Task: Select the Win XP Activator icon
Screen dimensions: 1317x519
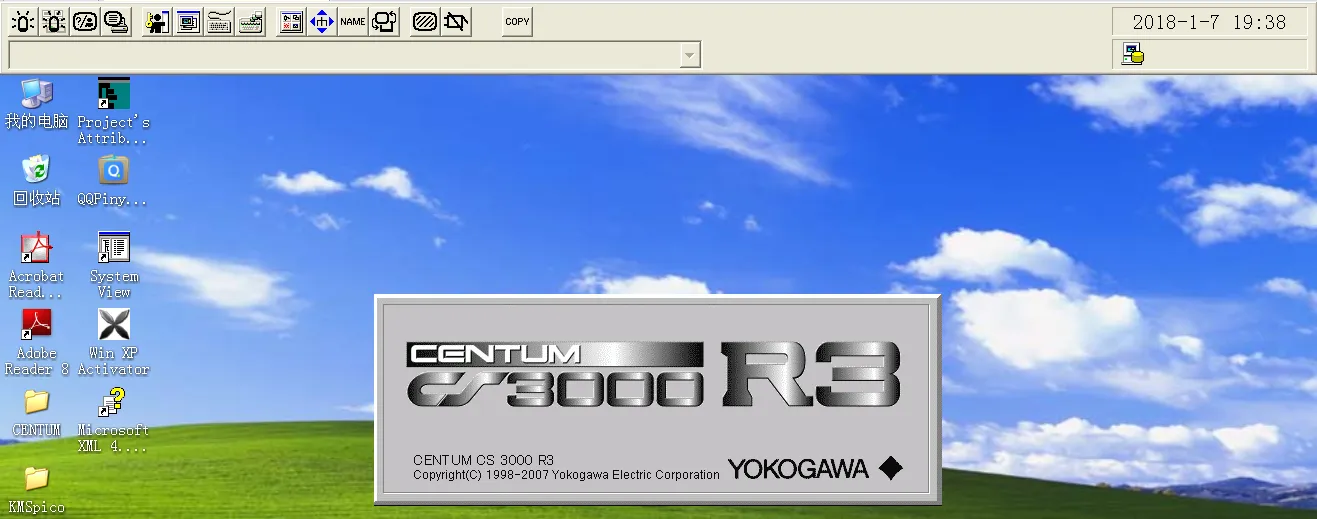Action: (114, 343)
